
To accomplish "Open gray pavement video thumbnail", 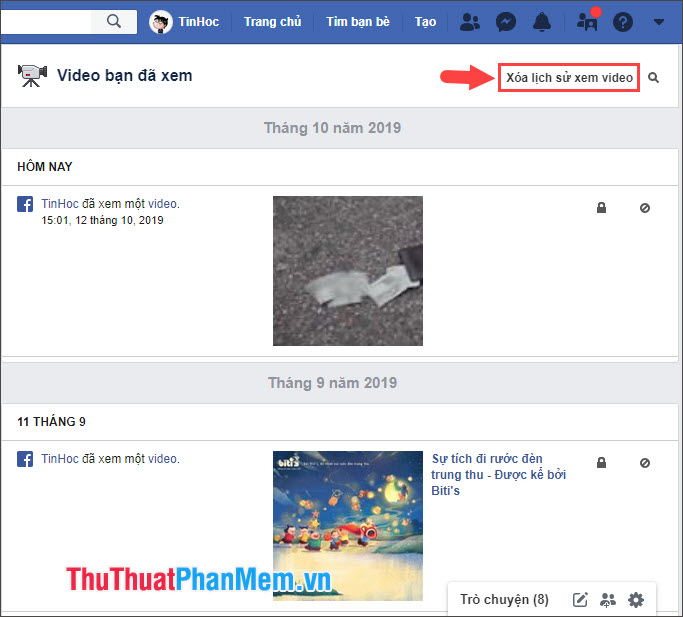I will 348,271.
